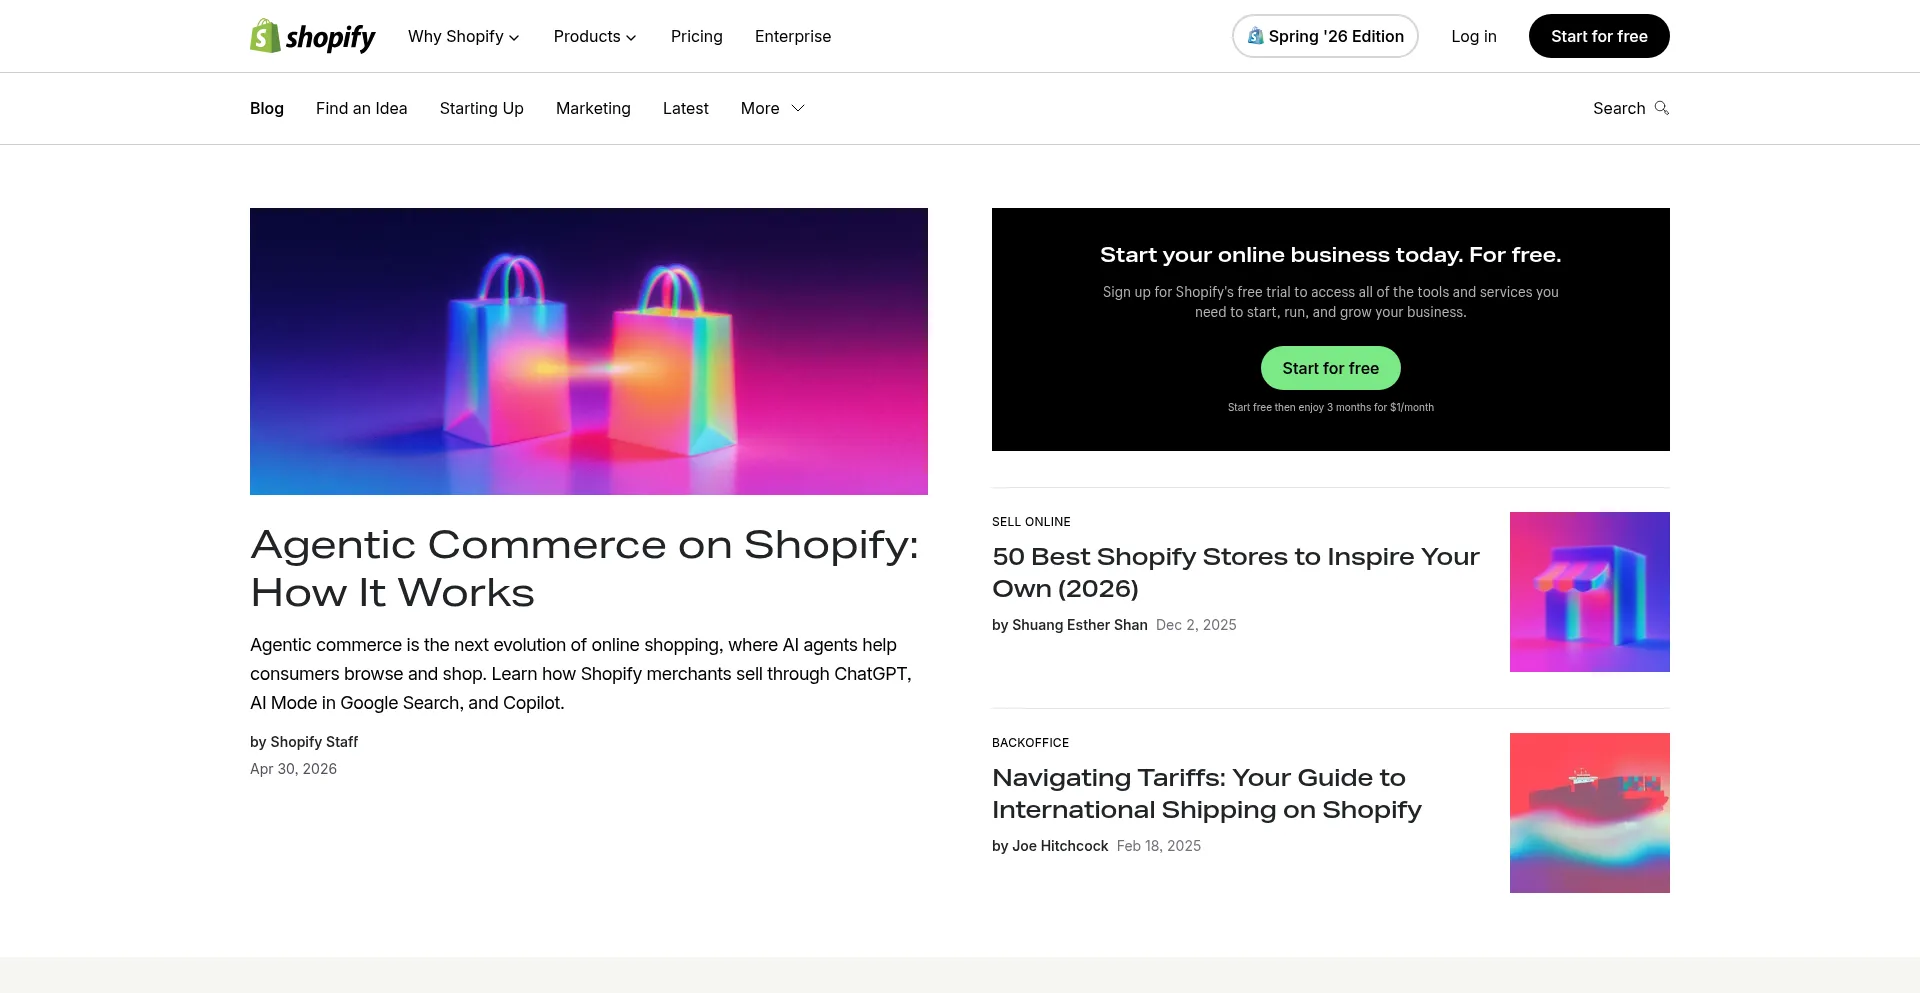Click author name Joe Hitchcock
The image size is (1920, 993).
pos(1060,846)
